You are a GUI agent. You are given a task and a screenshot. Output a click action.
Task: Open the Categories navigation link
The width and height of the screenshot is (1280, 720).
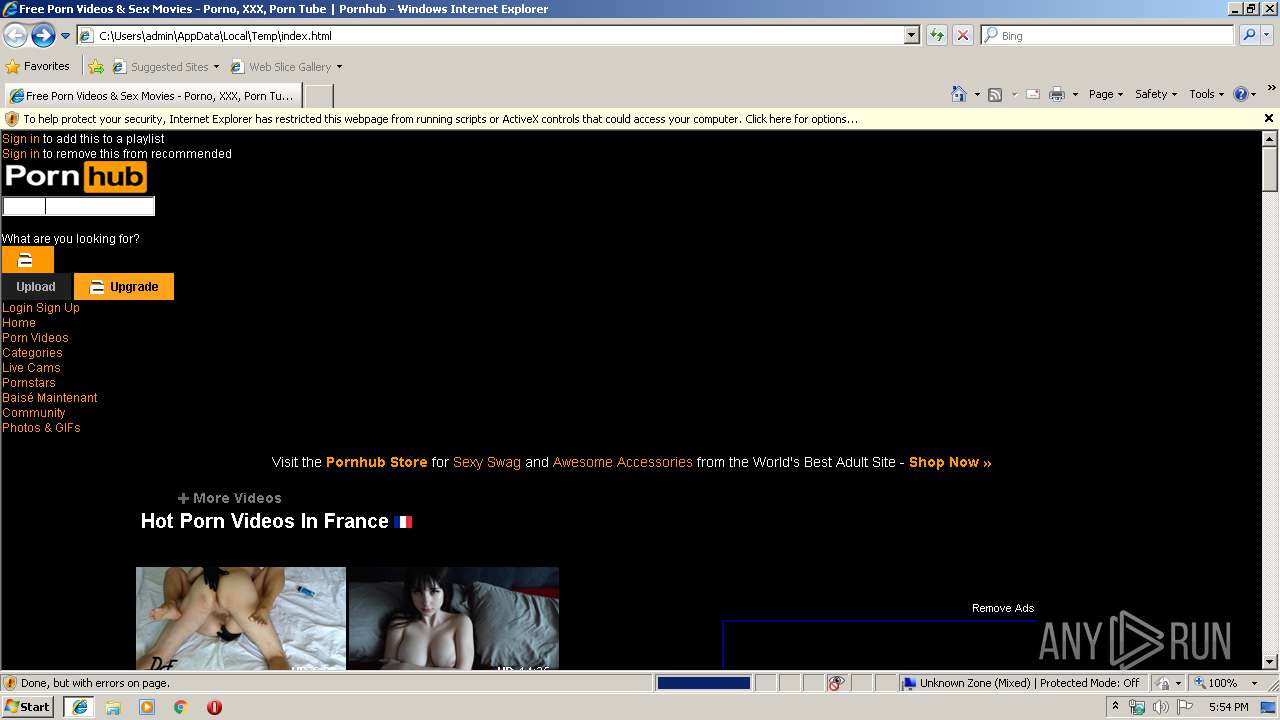coord(32,353)
